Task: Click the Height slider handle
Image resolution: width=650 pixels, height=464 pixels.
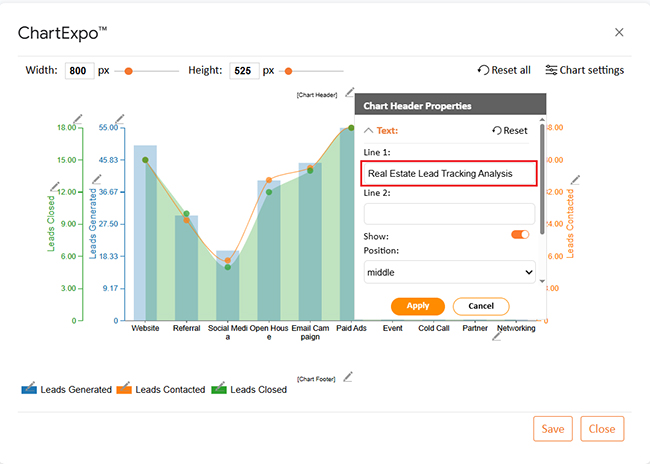Action: pos(288,71)
